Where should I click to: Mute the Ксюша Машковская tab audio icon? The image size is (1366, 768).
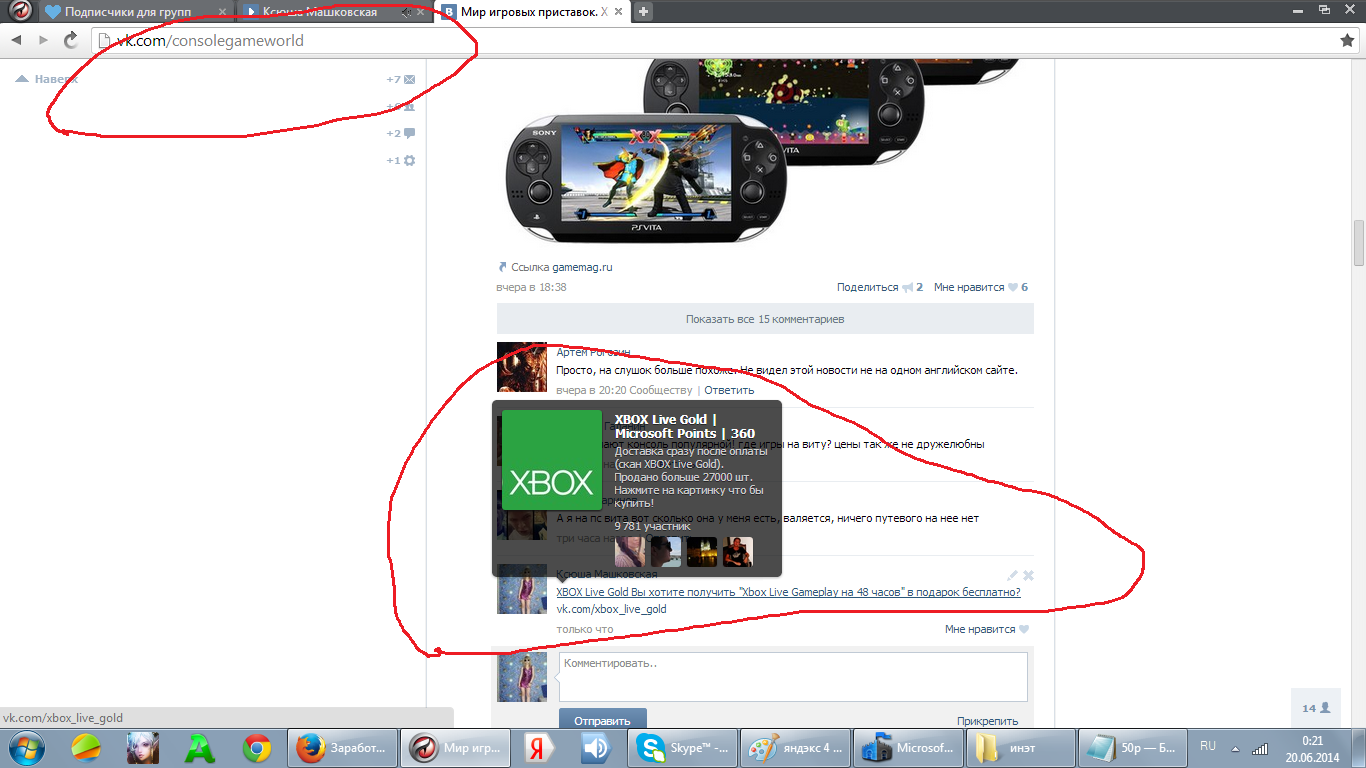click(406, 13)
